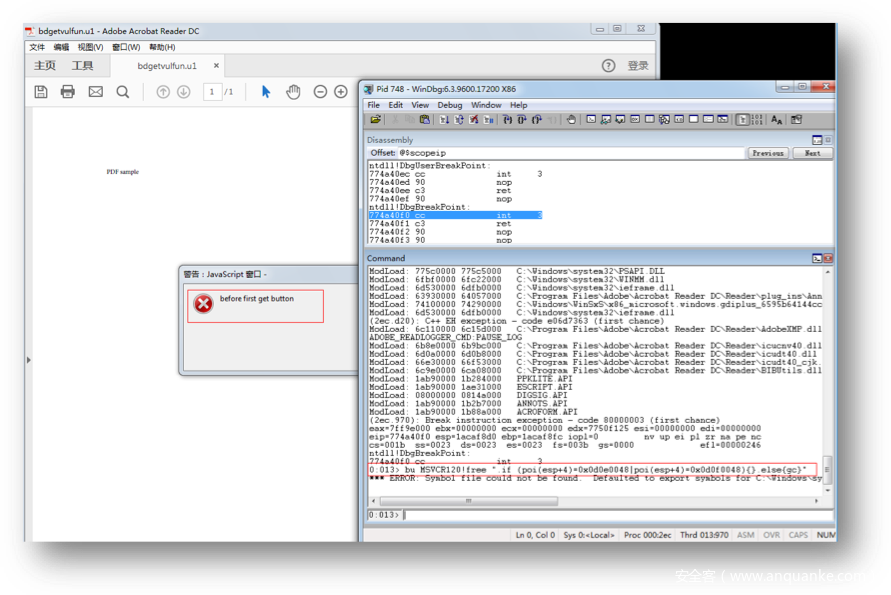Activate the hand pan tool in Acrobat
891x595 pixels.
coord(293,91)
